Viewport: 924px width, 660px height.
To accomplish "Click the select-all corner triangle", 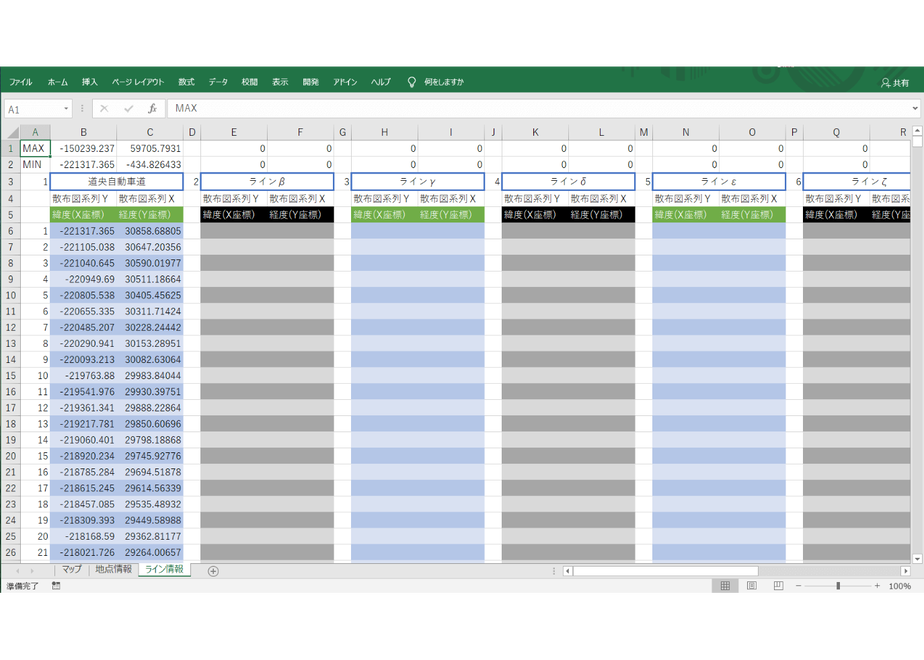I will 11,132.
